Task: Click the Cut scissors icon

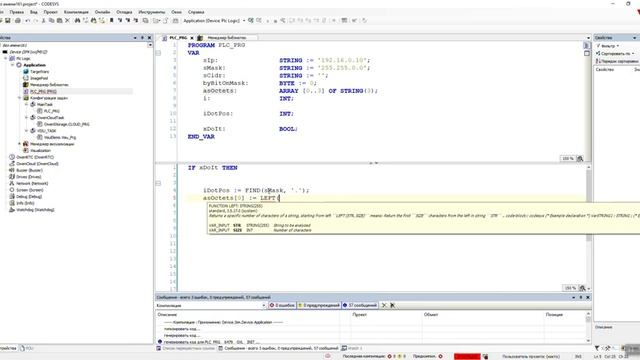Action: pyautogui.click(x=44, y=20)
